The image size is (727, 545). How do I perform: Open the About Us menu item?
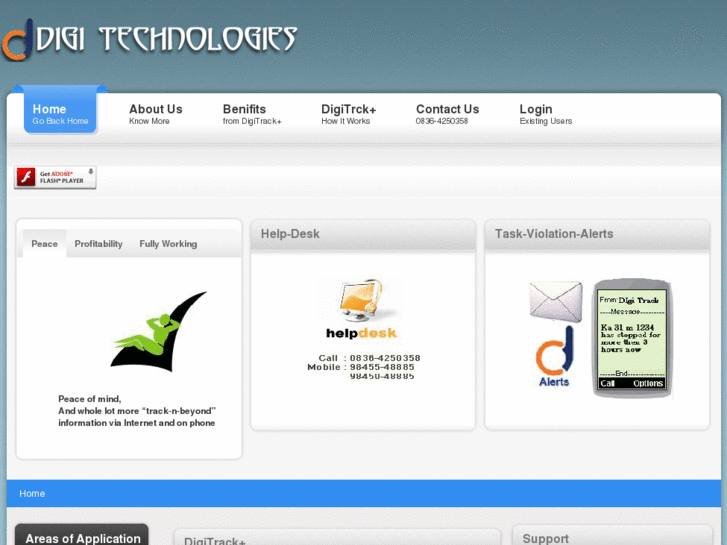coord(155,114)
